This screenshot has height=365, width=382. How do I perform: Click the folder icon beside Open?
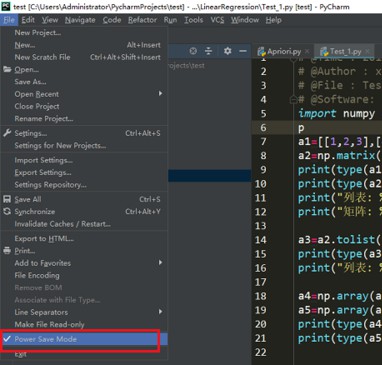click(7, 69)
